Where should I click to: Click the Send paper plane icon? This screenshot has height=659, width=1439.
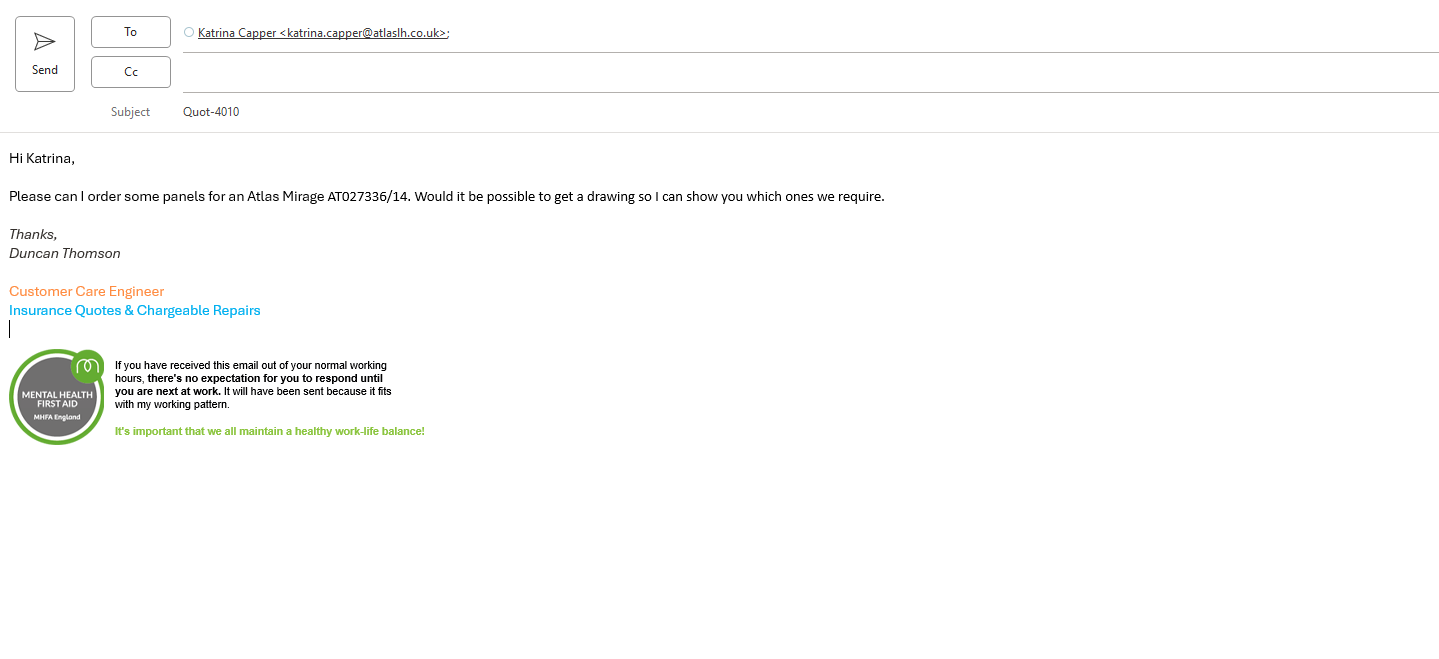point(45,42)
